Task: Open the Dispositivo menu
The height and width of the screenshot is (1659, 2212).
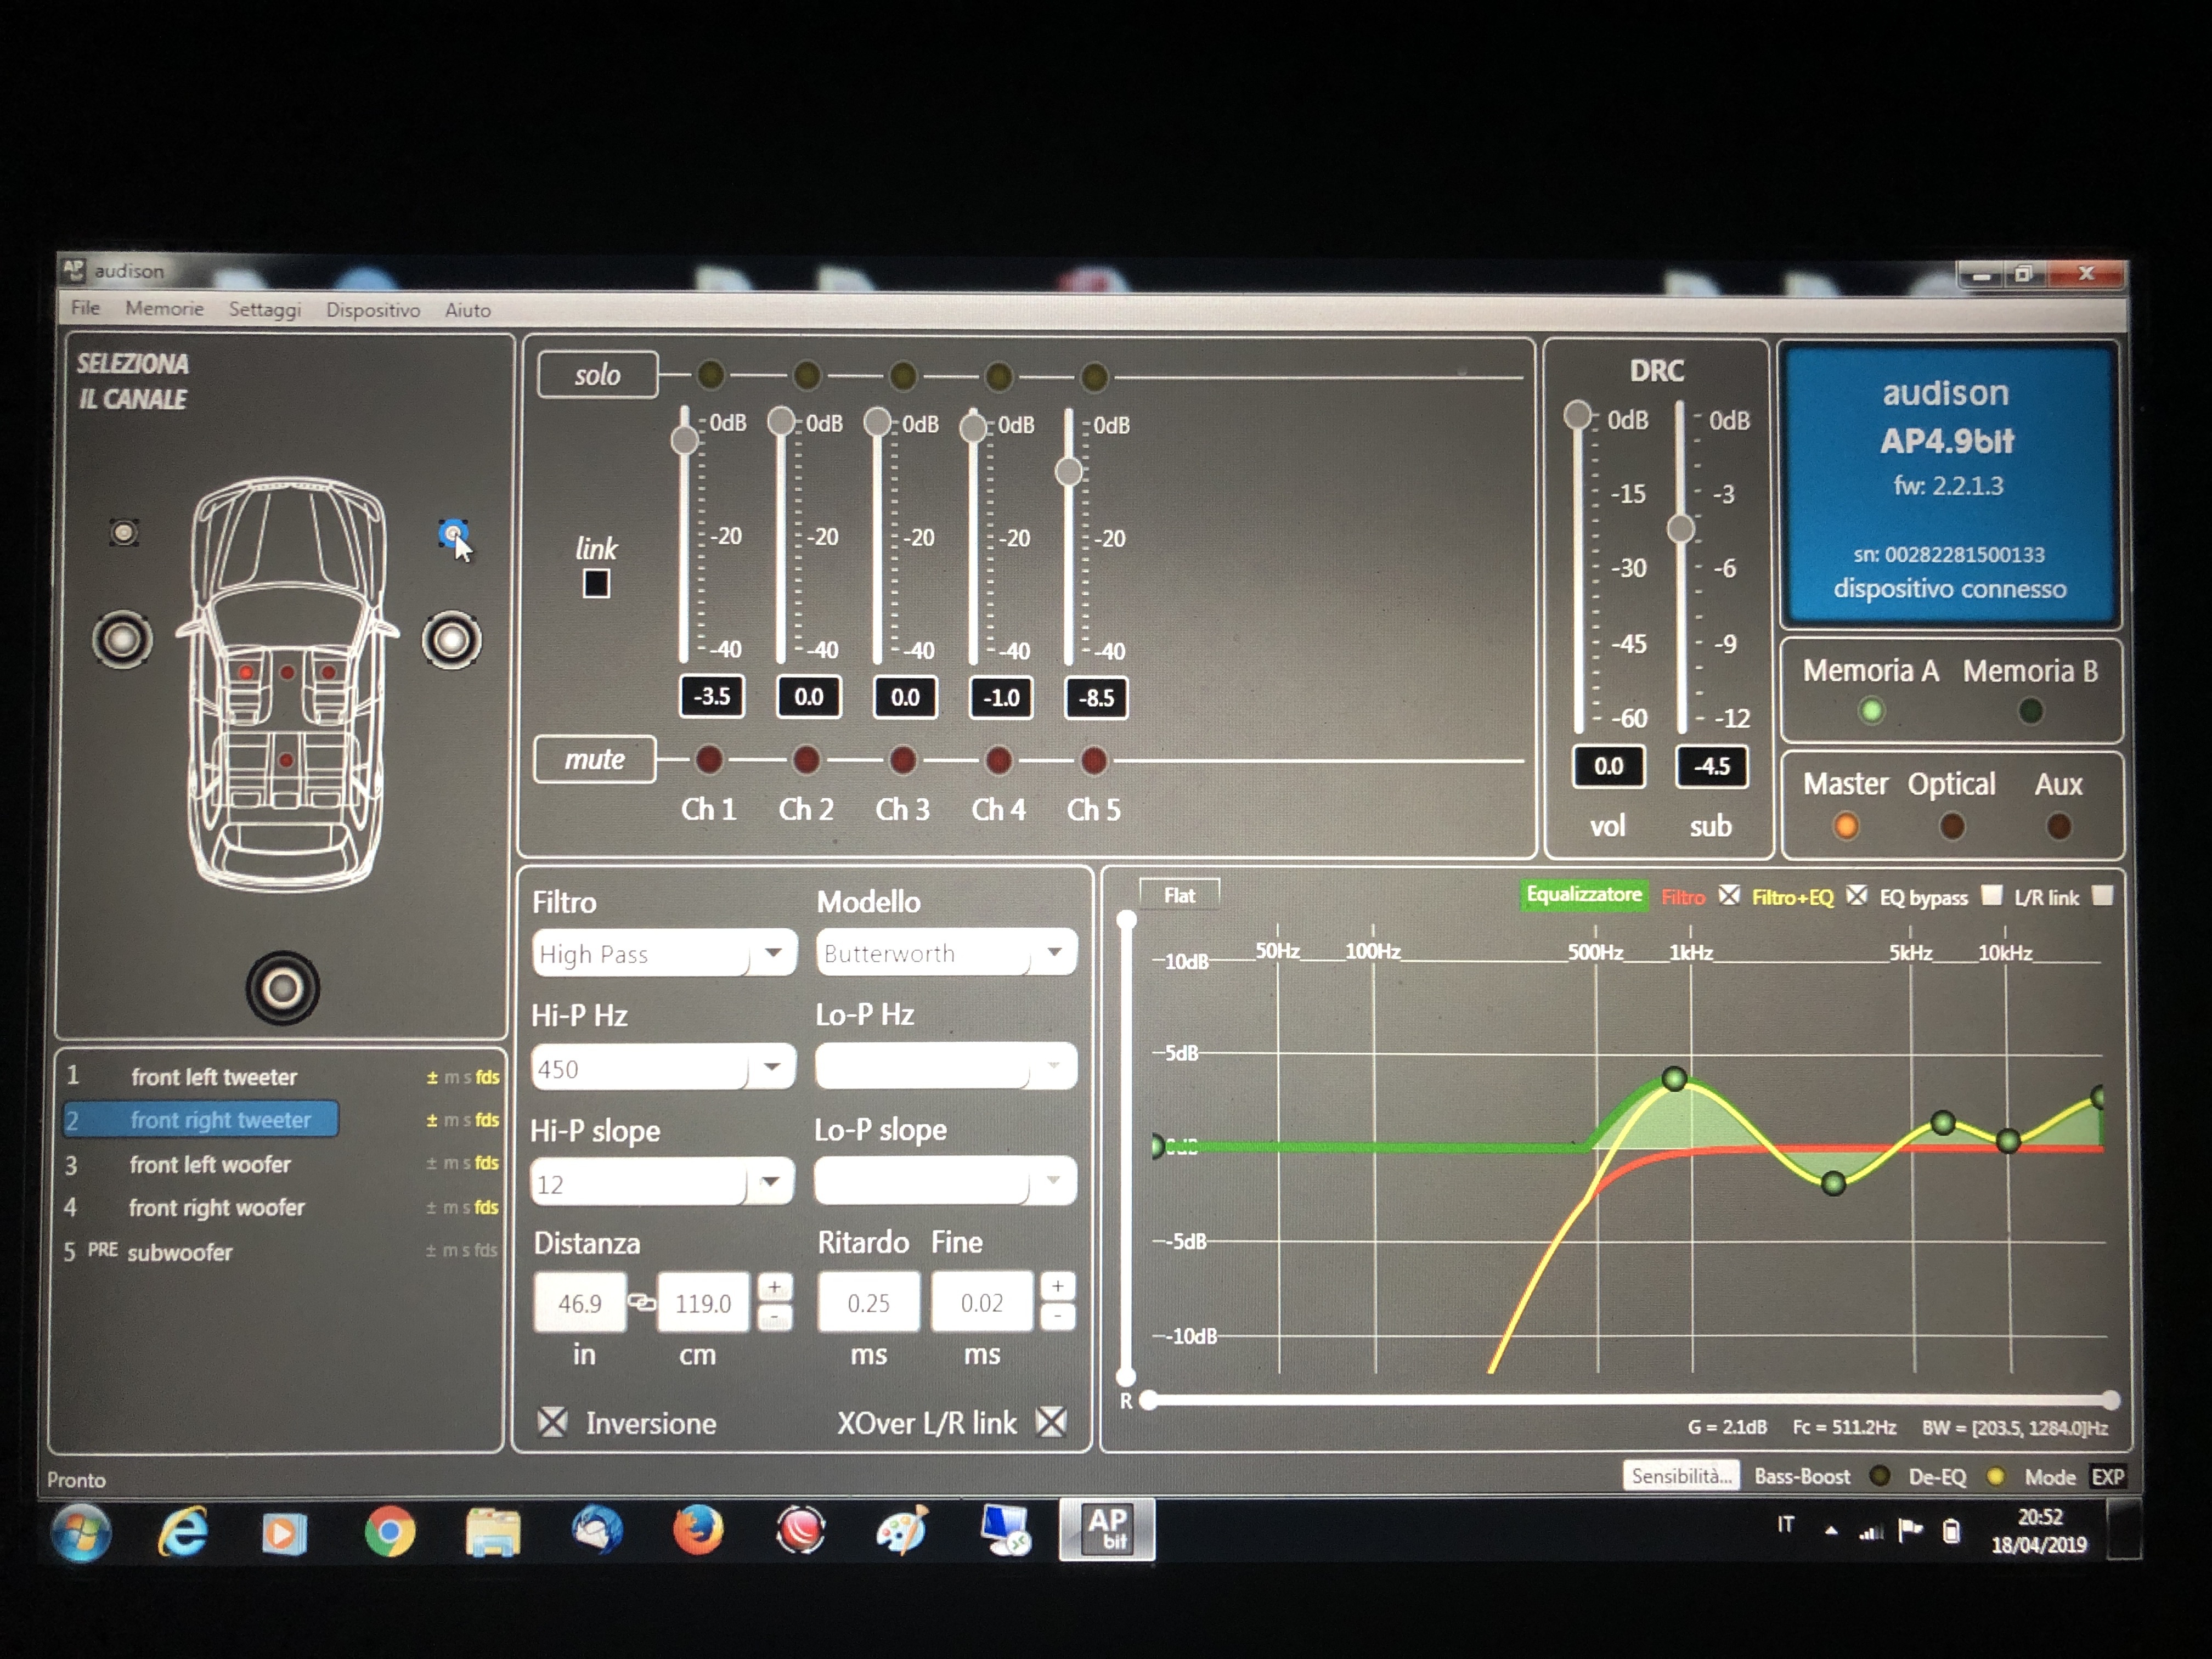Action: point(373,310)
